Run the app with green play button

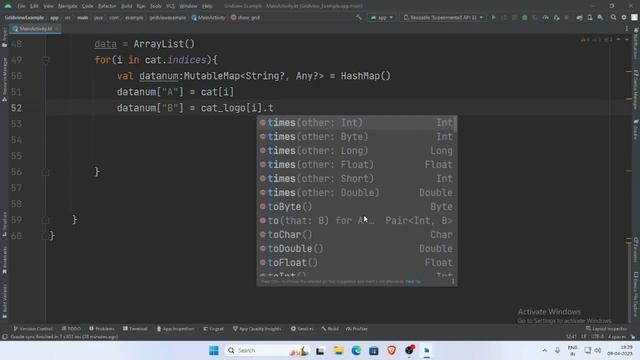[x=493, y=18]
